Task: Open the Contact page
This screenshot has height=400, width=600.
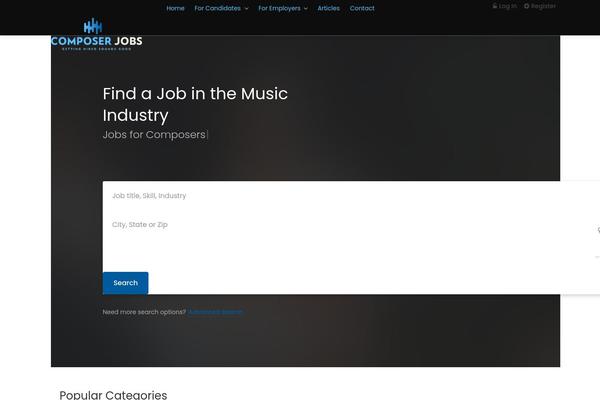Action: coord(362,8)
